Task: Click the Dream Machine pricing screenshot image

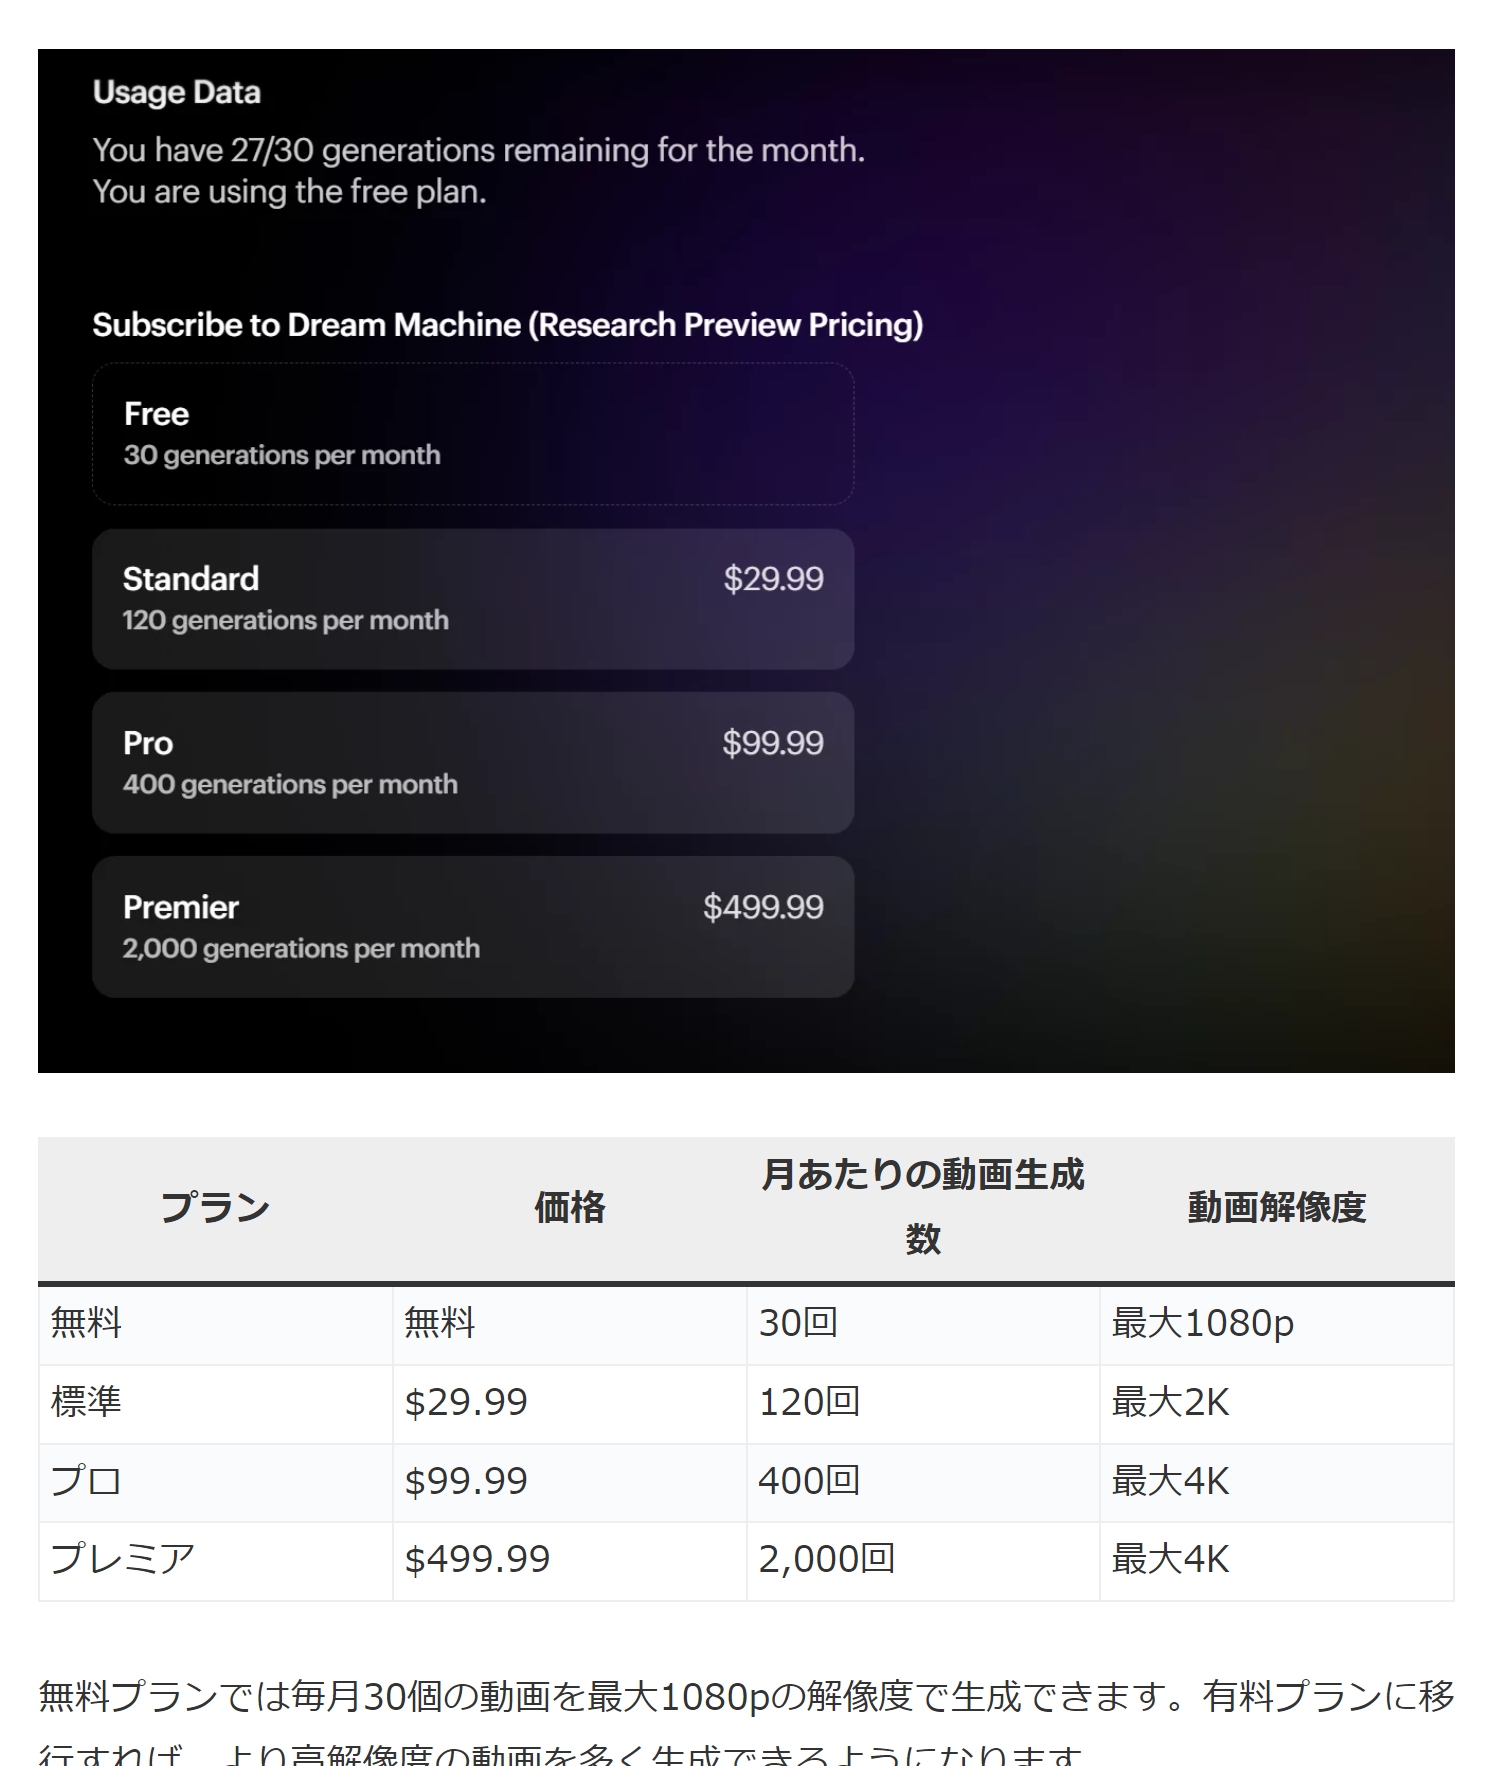Action: coord(746,561)
